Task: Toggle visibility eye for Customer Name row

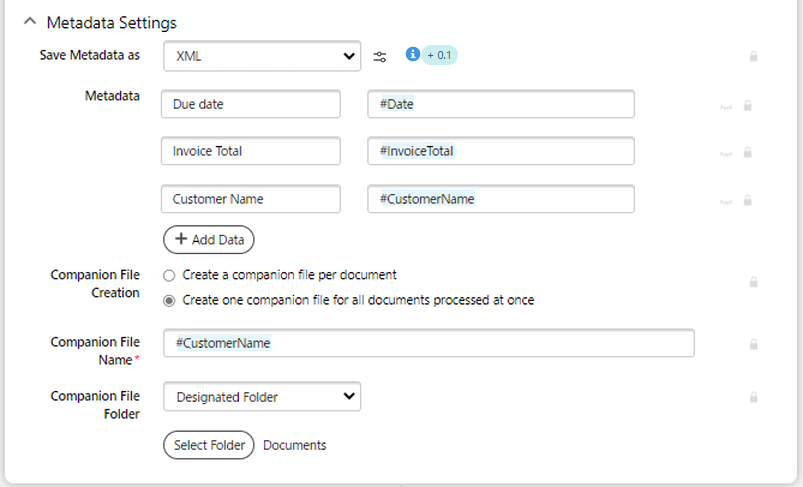Action: click(x=726, y=202)
